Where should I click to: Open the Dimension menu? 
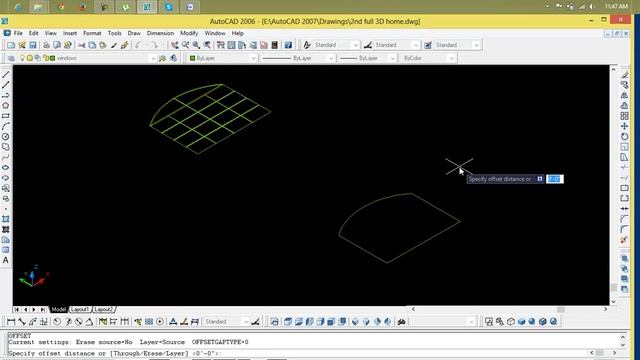tap(160, 33)
